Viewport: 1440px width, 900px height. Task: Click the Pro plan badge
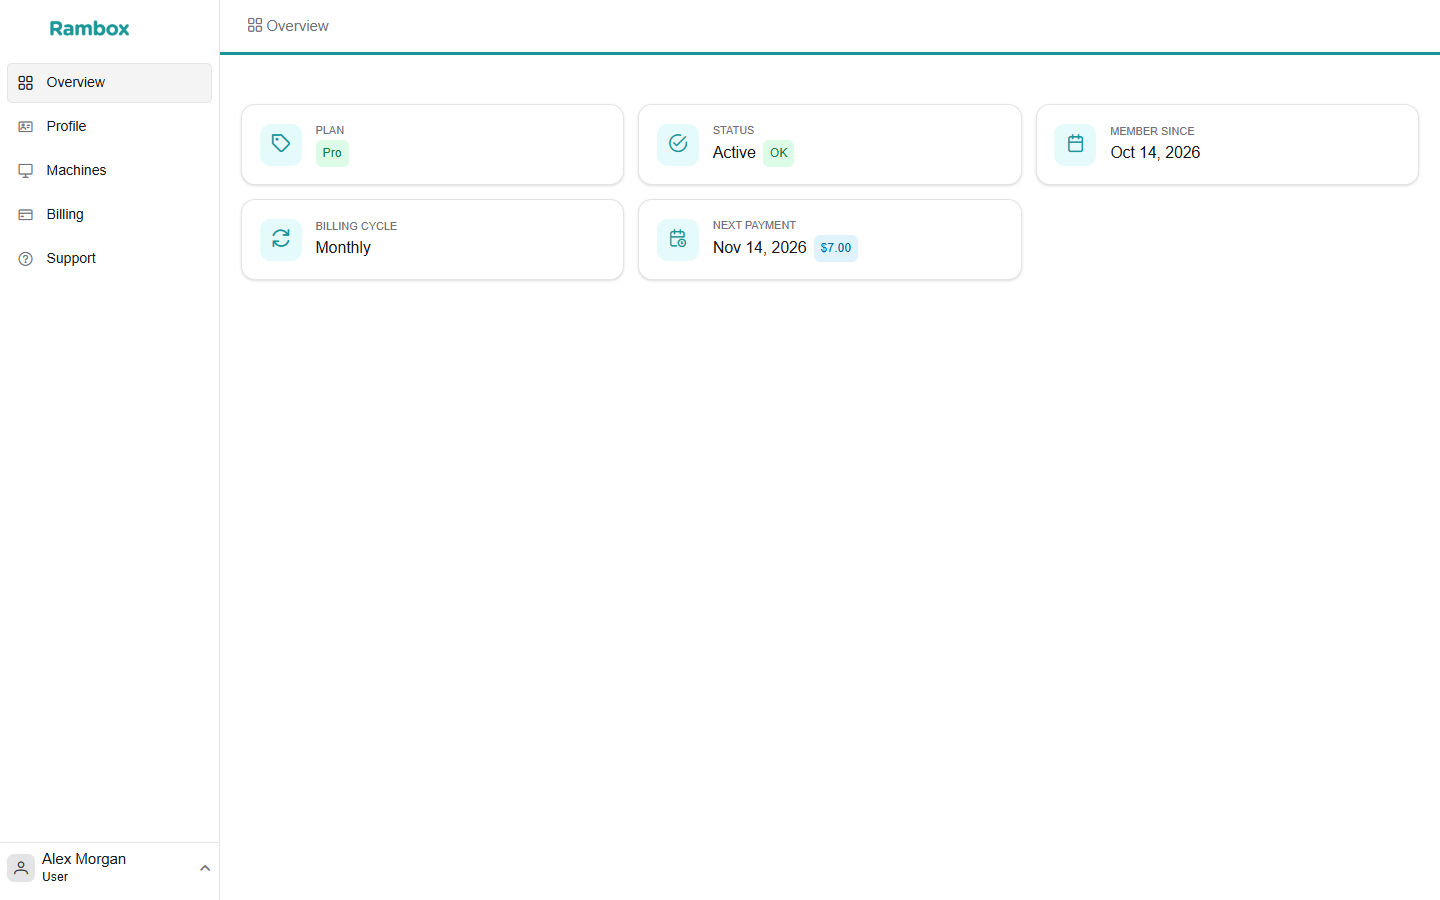332,153
